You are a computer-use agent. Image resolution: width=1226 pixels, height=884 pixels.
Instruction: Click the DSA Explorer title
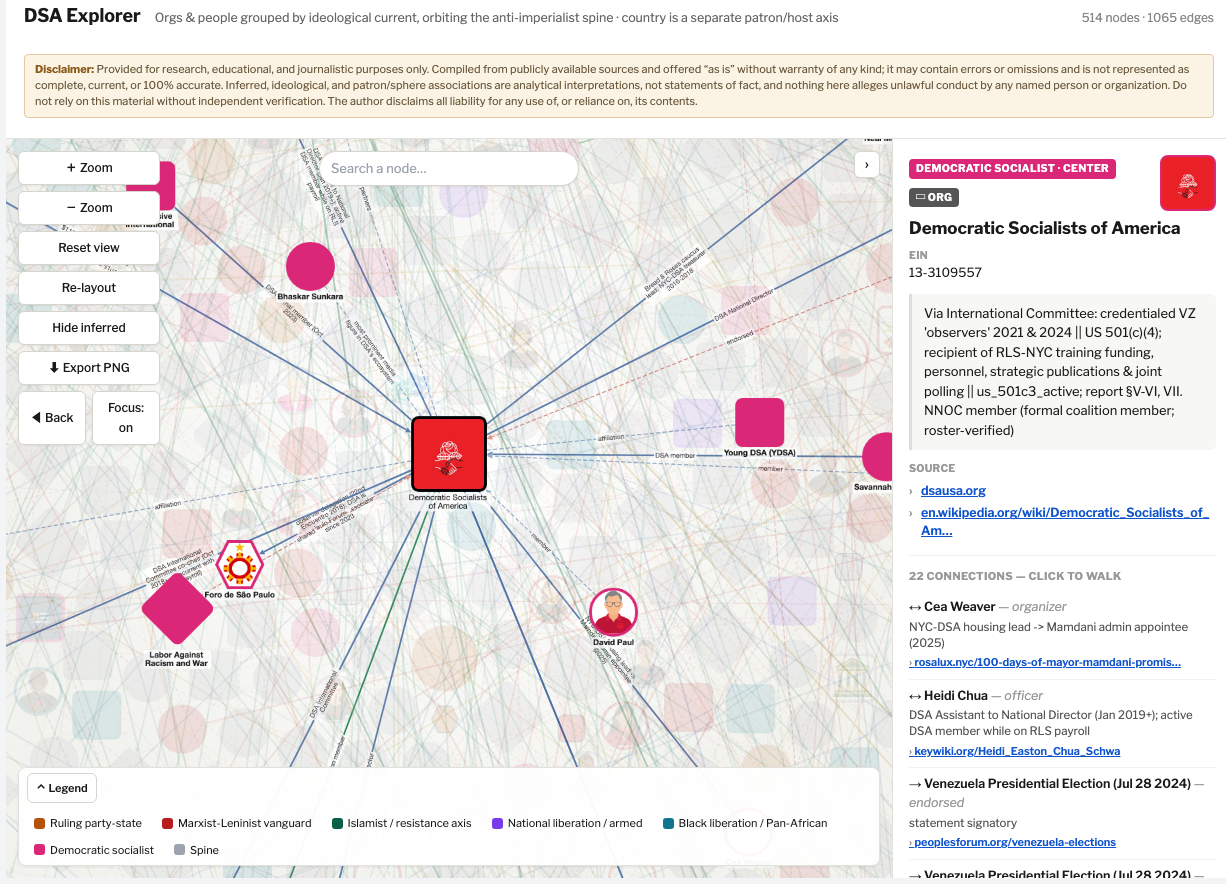click(82, 16)
